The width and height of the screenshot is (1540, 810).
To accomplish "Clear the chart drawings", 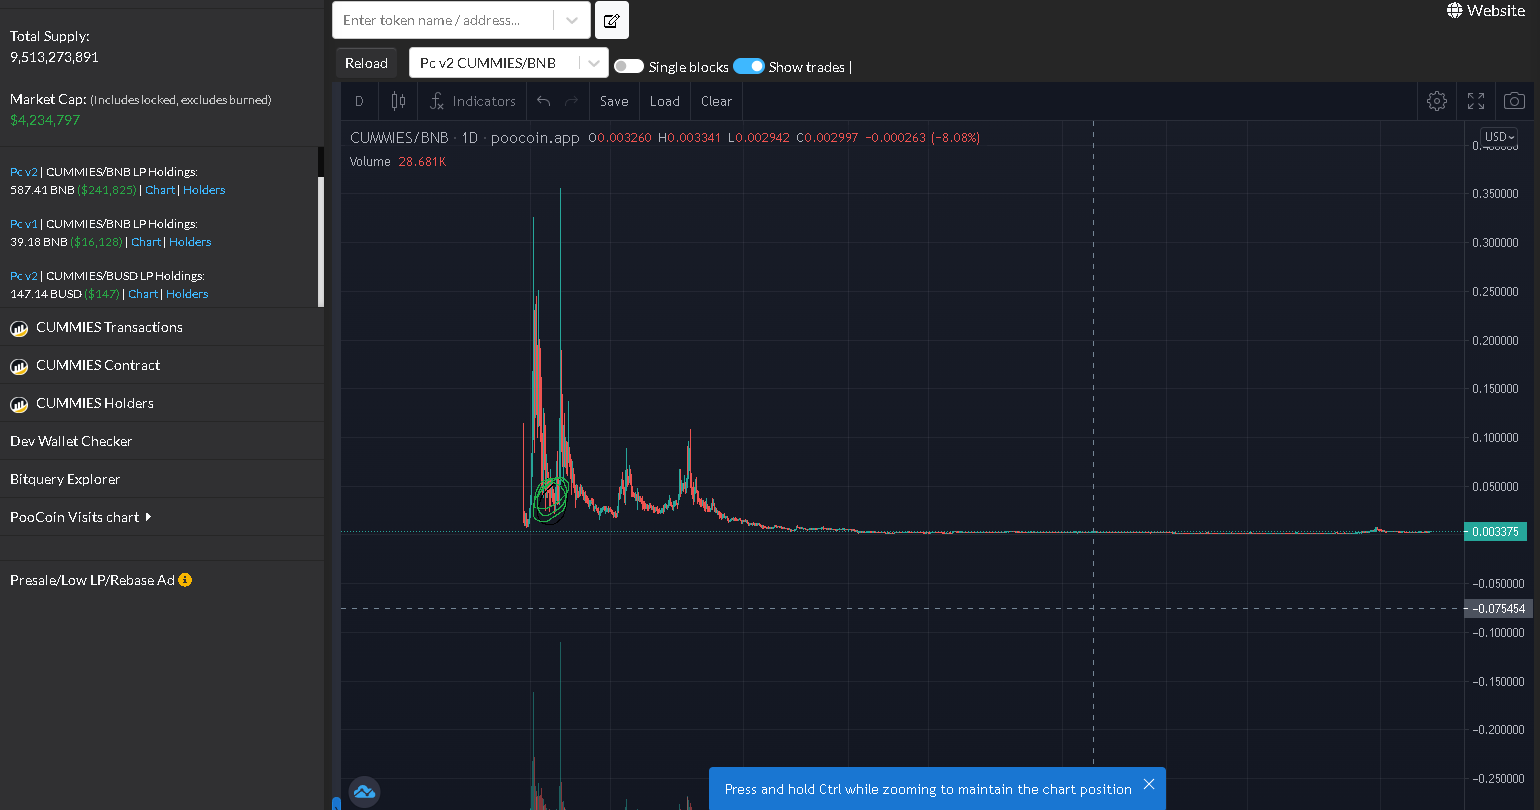I will pyautogui.click(x=717, y=101).
